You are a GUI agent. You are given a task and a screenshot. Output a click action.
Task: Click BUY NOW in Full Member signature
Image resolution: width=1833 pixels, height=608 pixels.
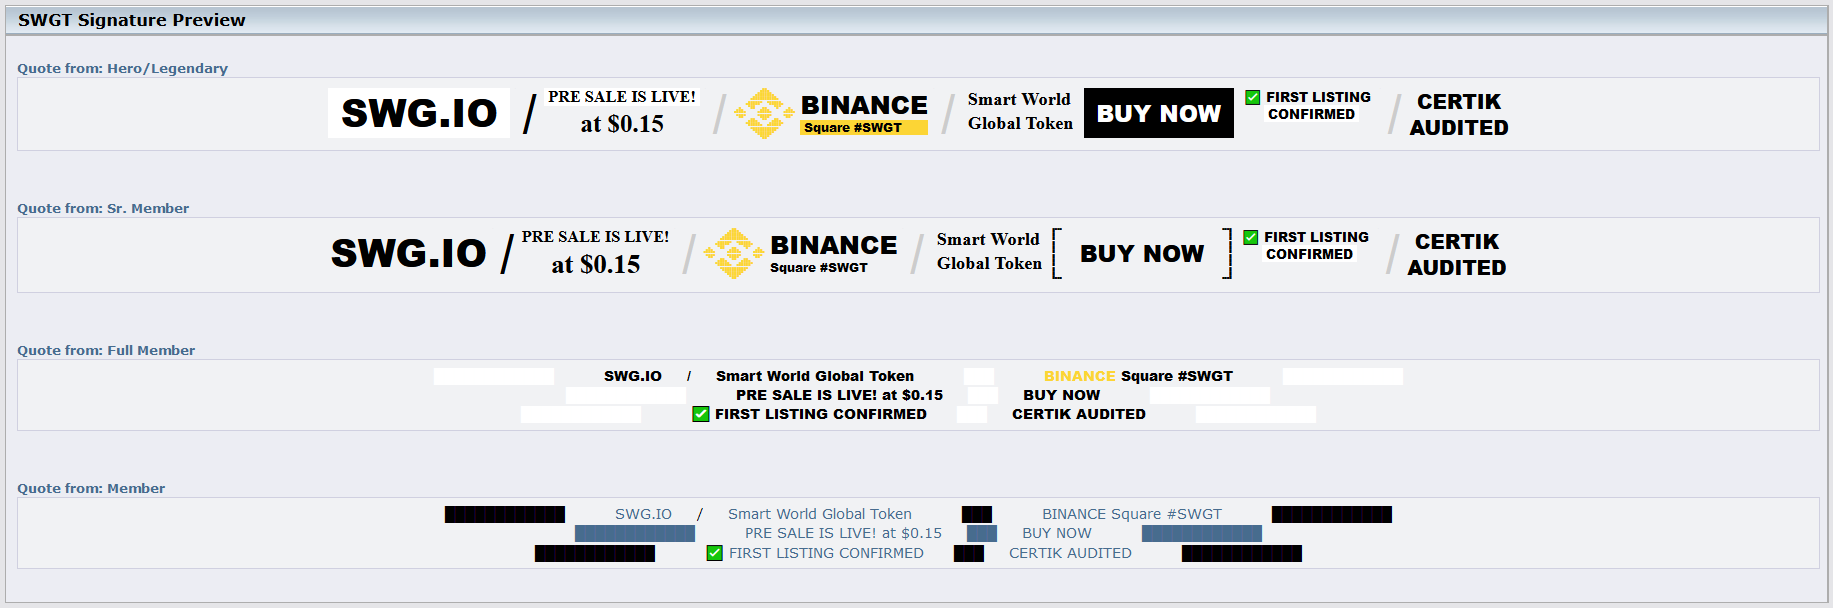[1061, 395]
